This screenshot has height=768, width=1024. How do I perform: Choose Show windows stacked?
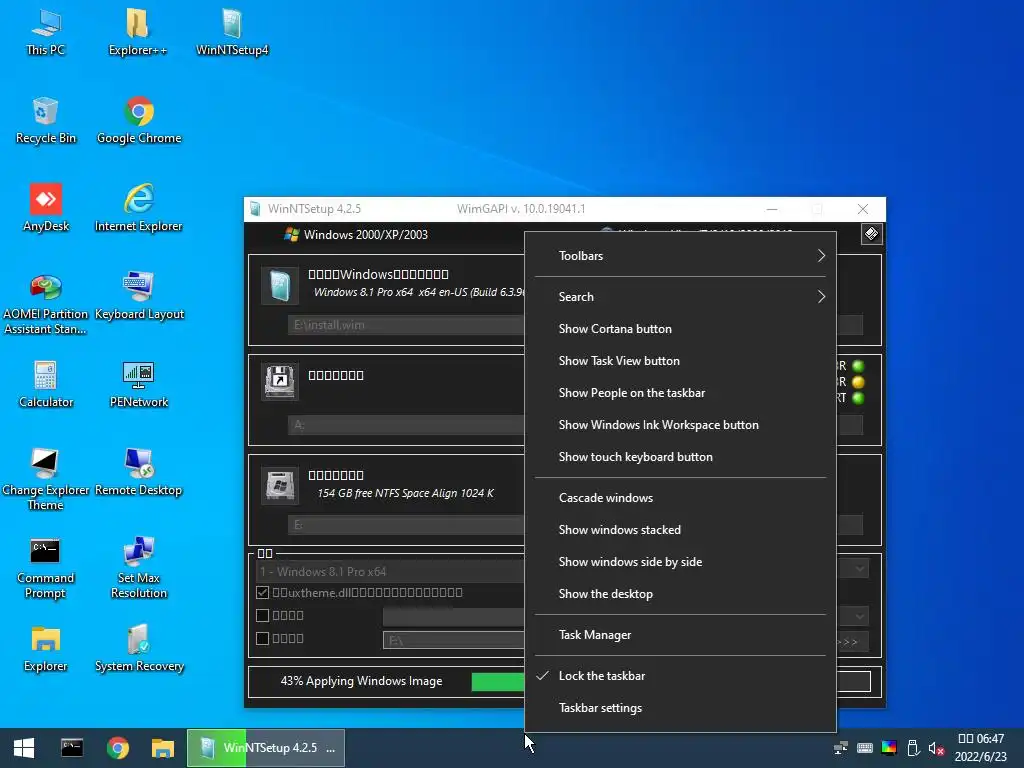(680, 530)
